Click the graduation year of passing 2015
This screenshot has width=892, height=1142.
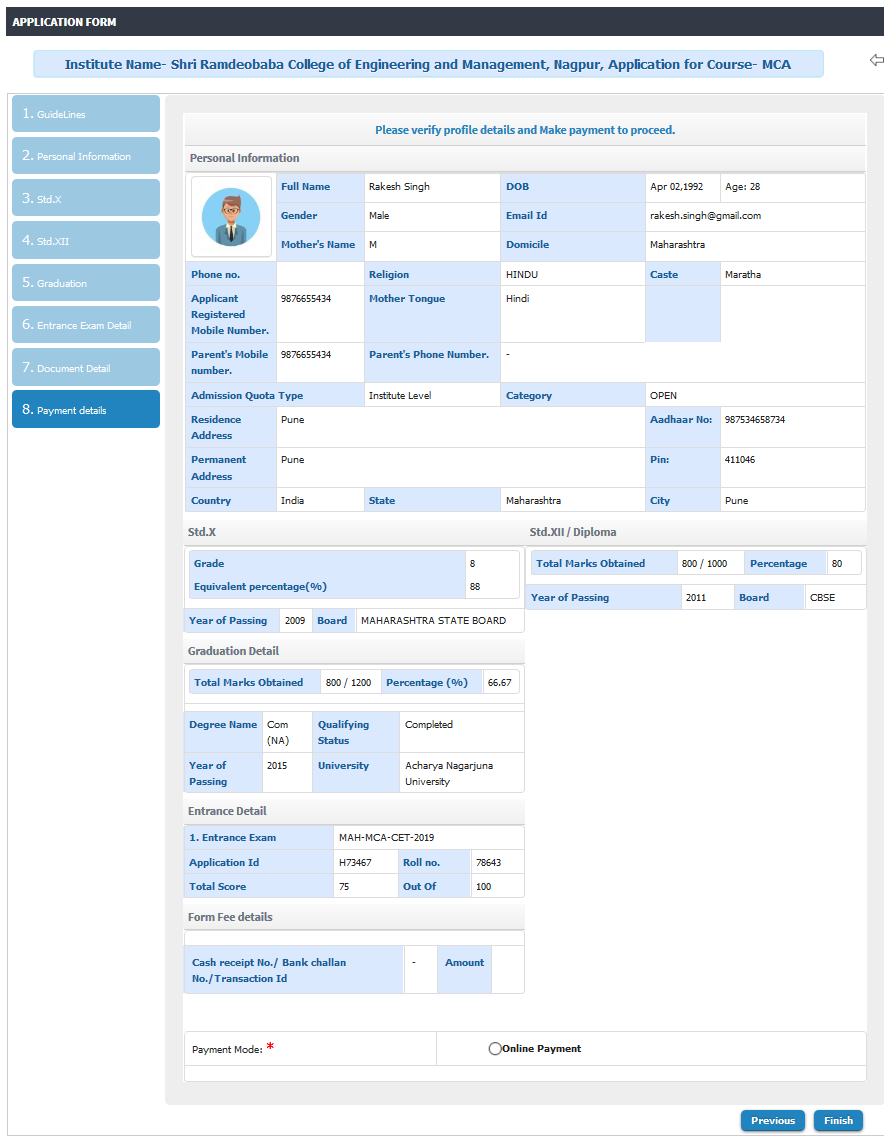[x=277, y=765]
